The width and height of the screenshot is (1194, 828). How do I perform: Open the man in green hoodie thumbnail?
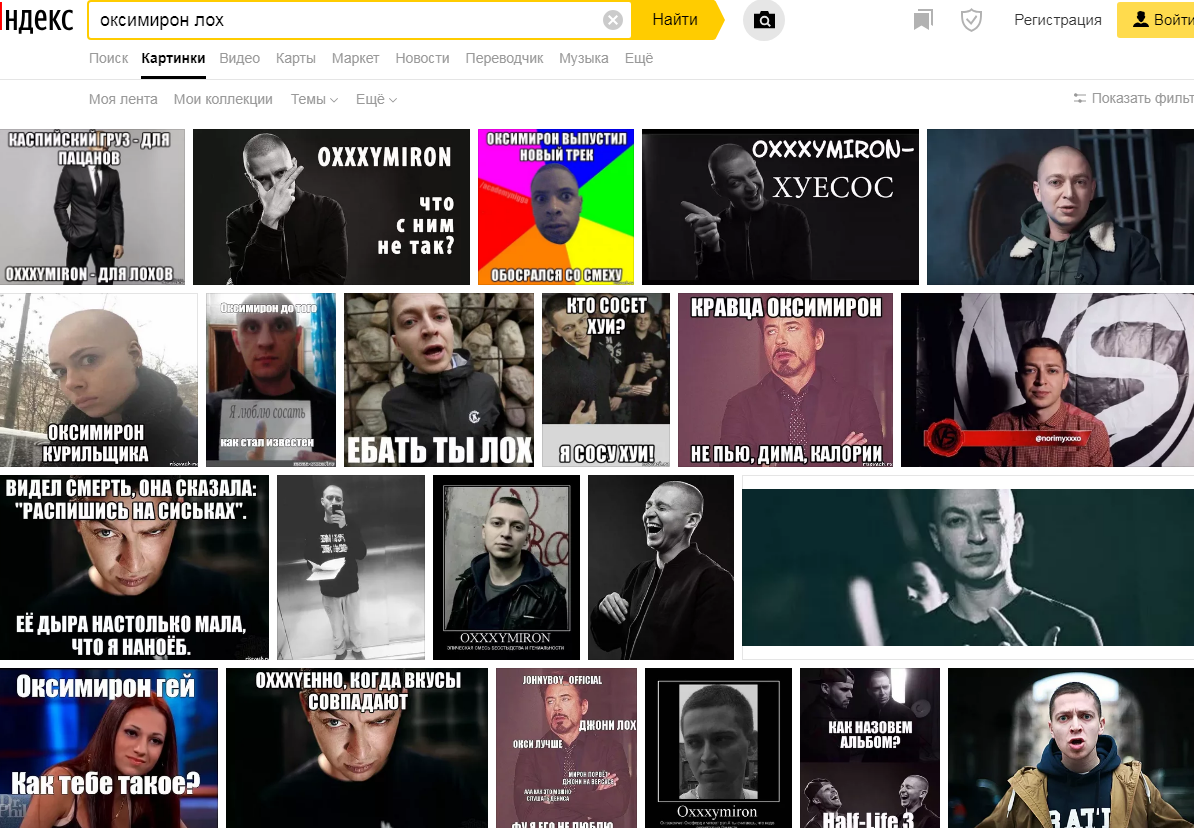(x=1060, y=207)
